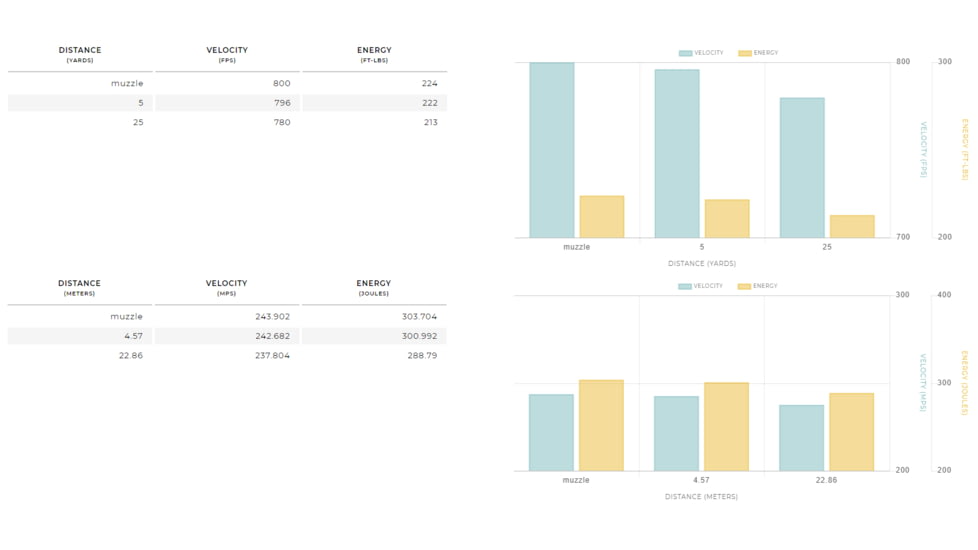Click the muzzle velocity bar in yards chart

pos(552,150)
